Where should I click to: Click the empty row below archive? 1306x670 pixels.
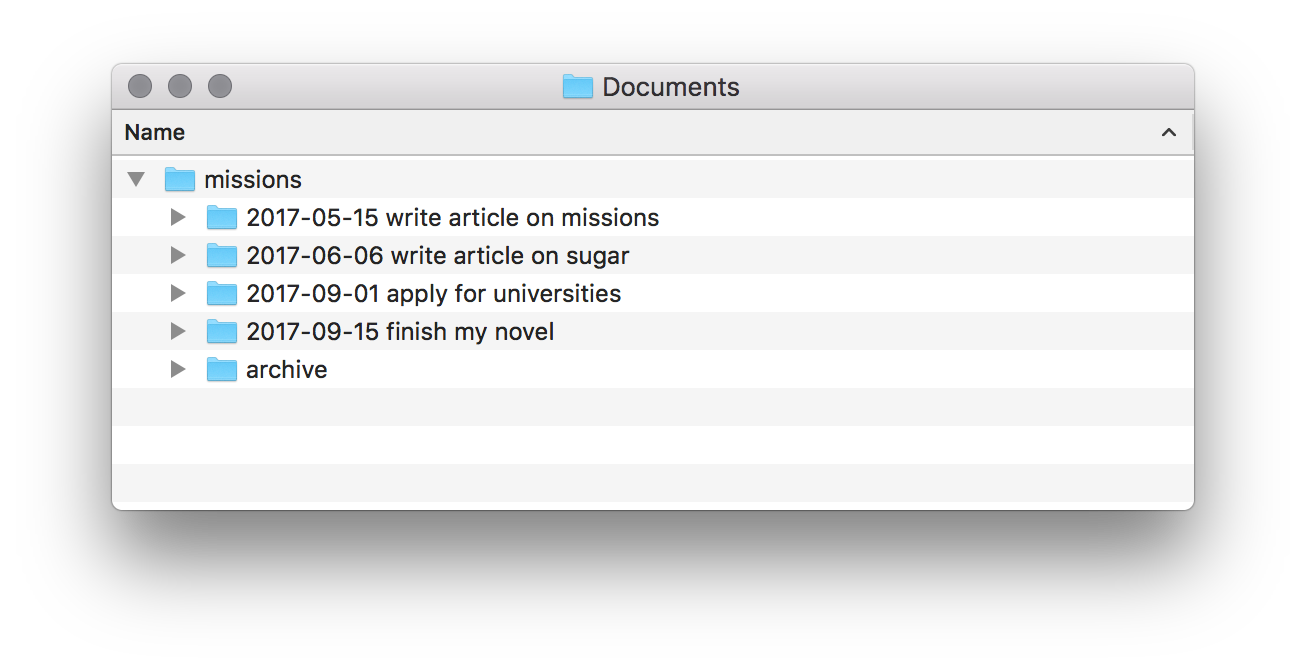(650, 408)
